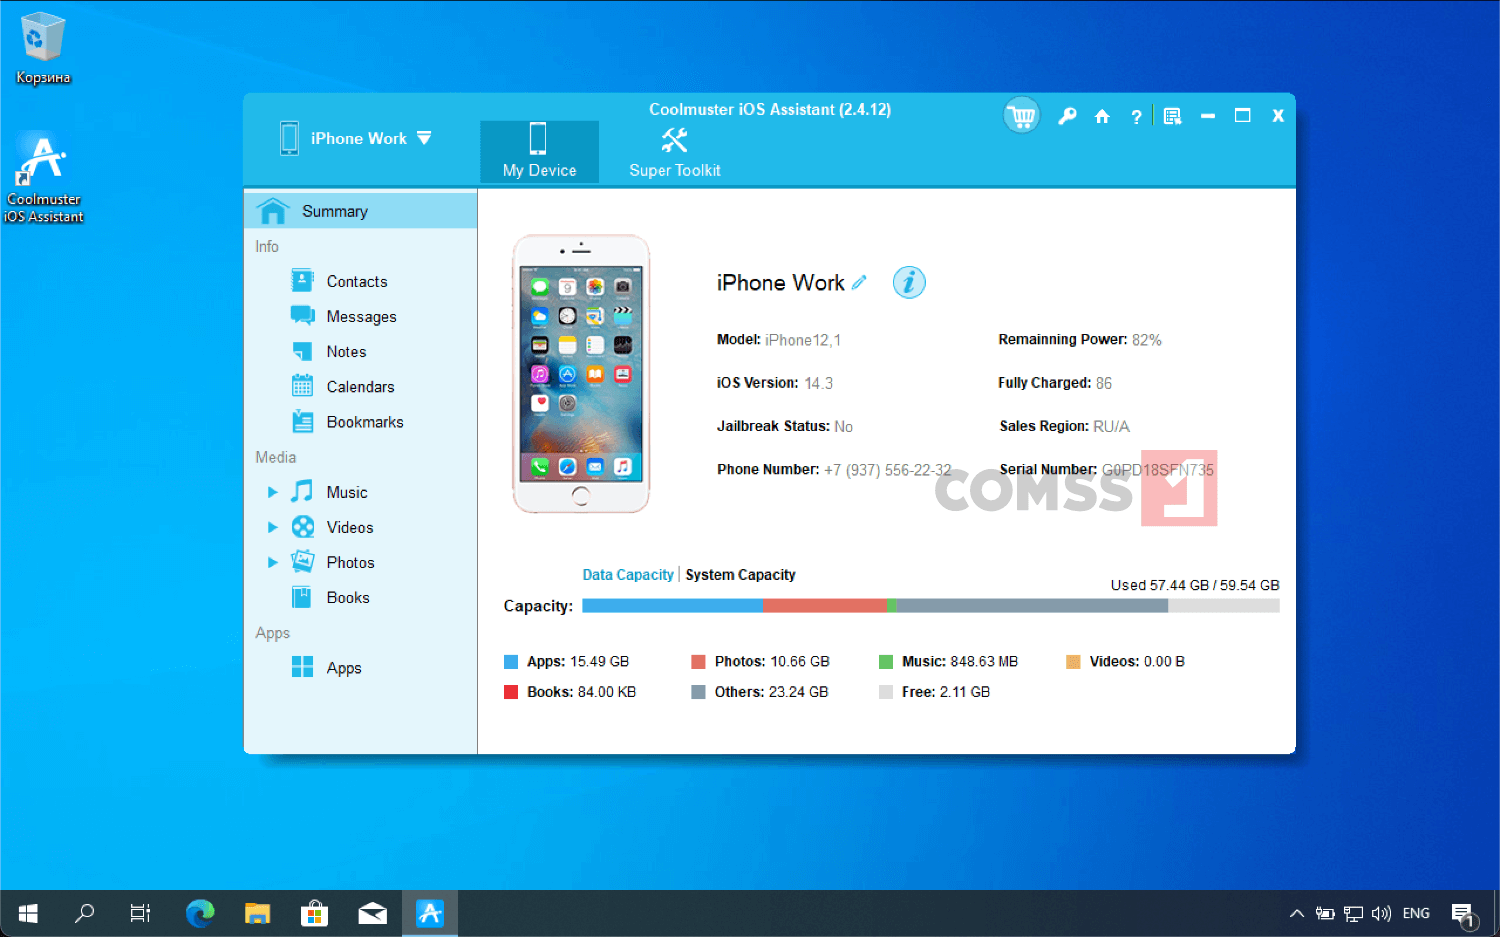Click the Notes icon in sidebar
This screenshot has height=937, width=1500.
(x=302, y=352)
